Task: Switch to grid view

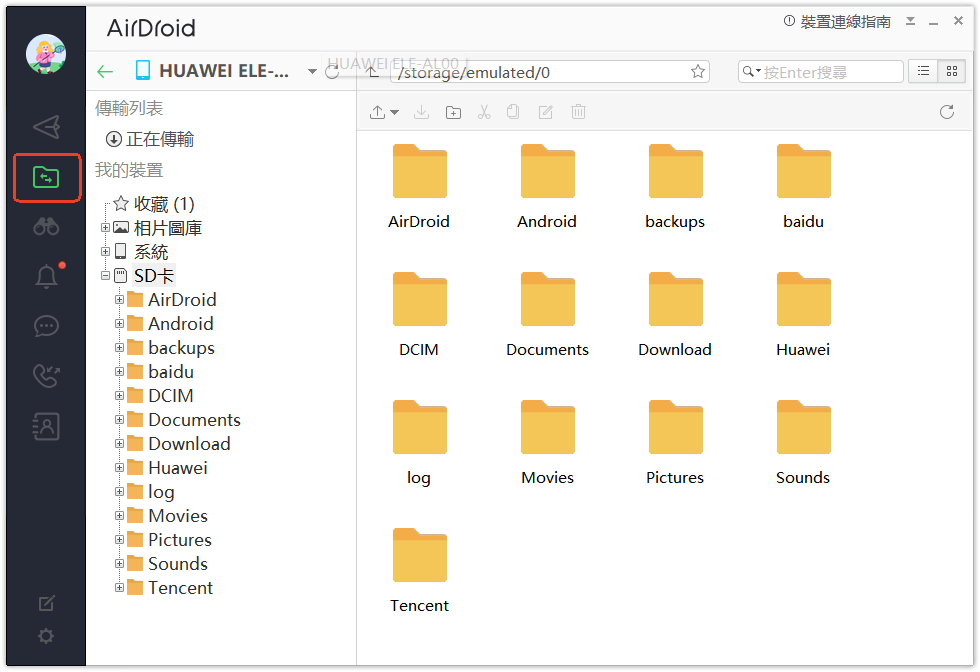Action: [952, 71]
